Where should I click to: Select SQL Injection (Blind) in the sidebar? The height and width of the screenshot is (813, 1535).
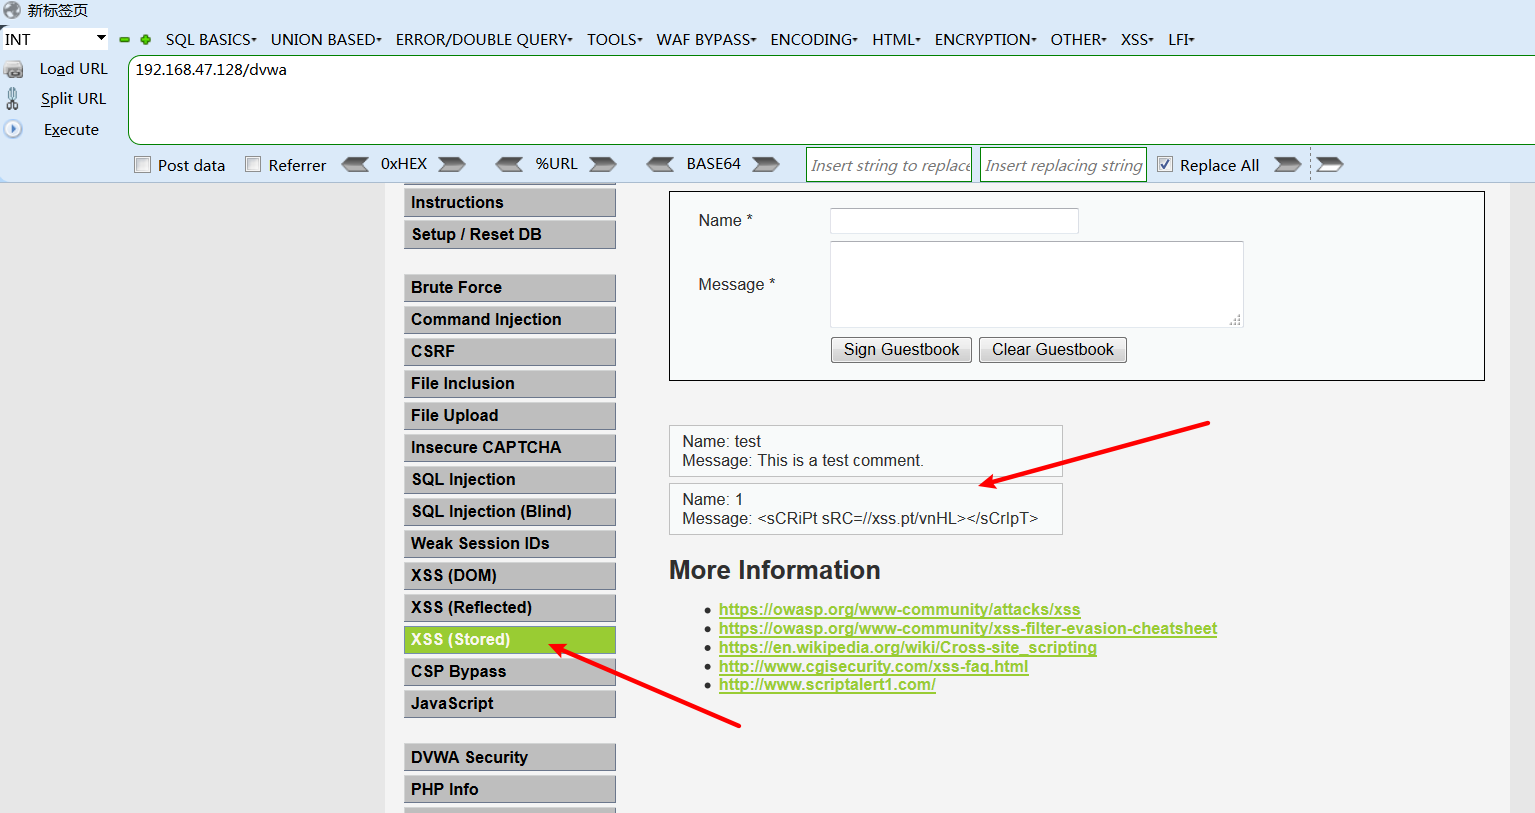coord(510,511)
